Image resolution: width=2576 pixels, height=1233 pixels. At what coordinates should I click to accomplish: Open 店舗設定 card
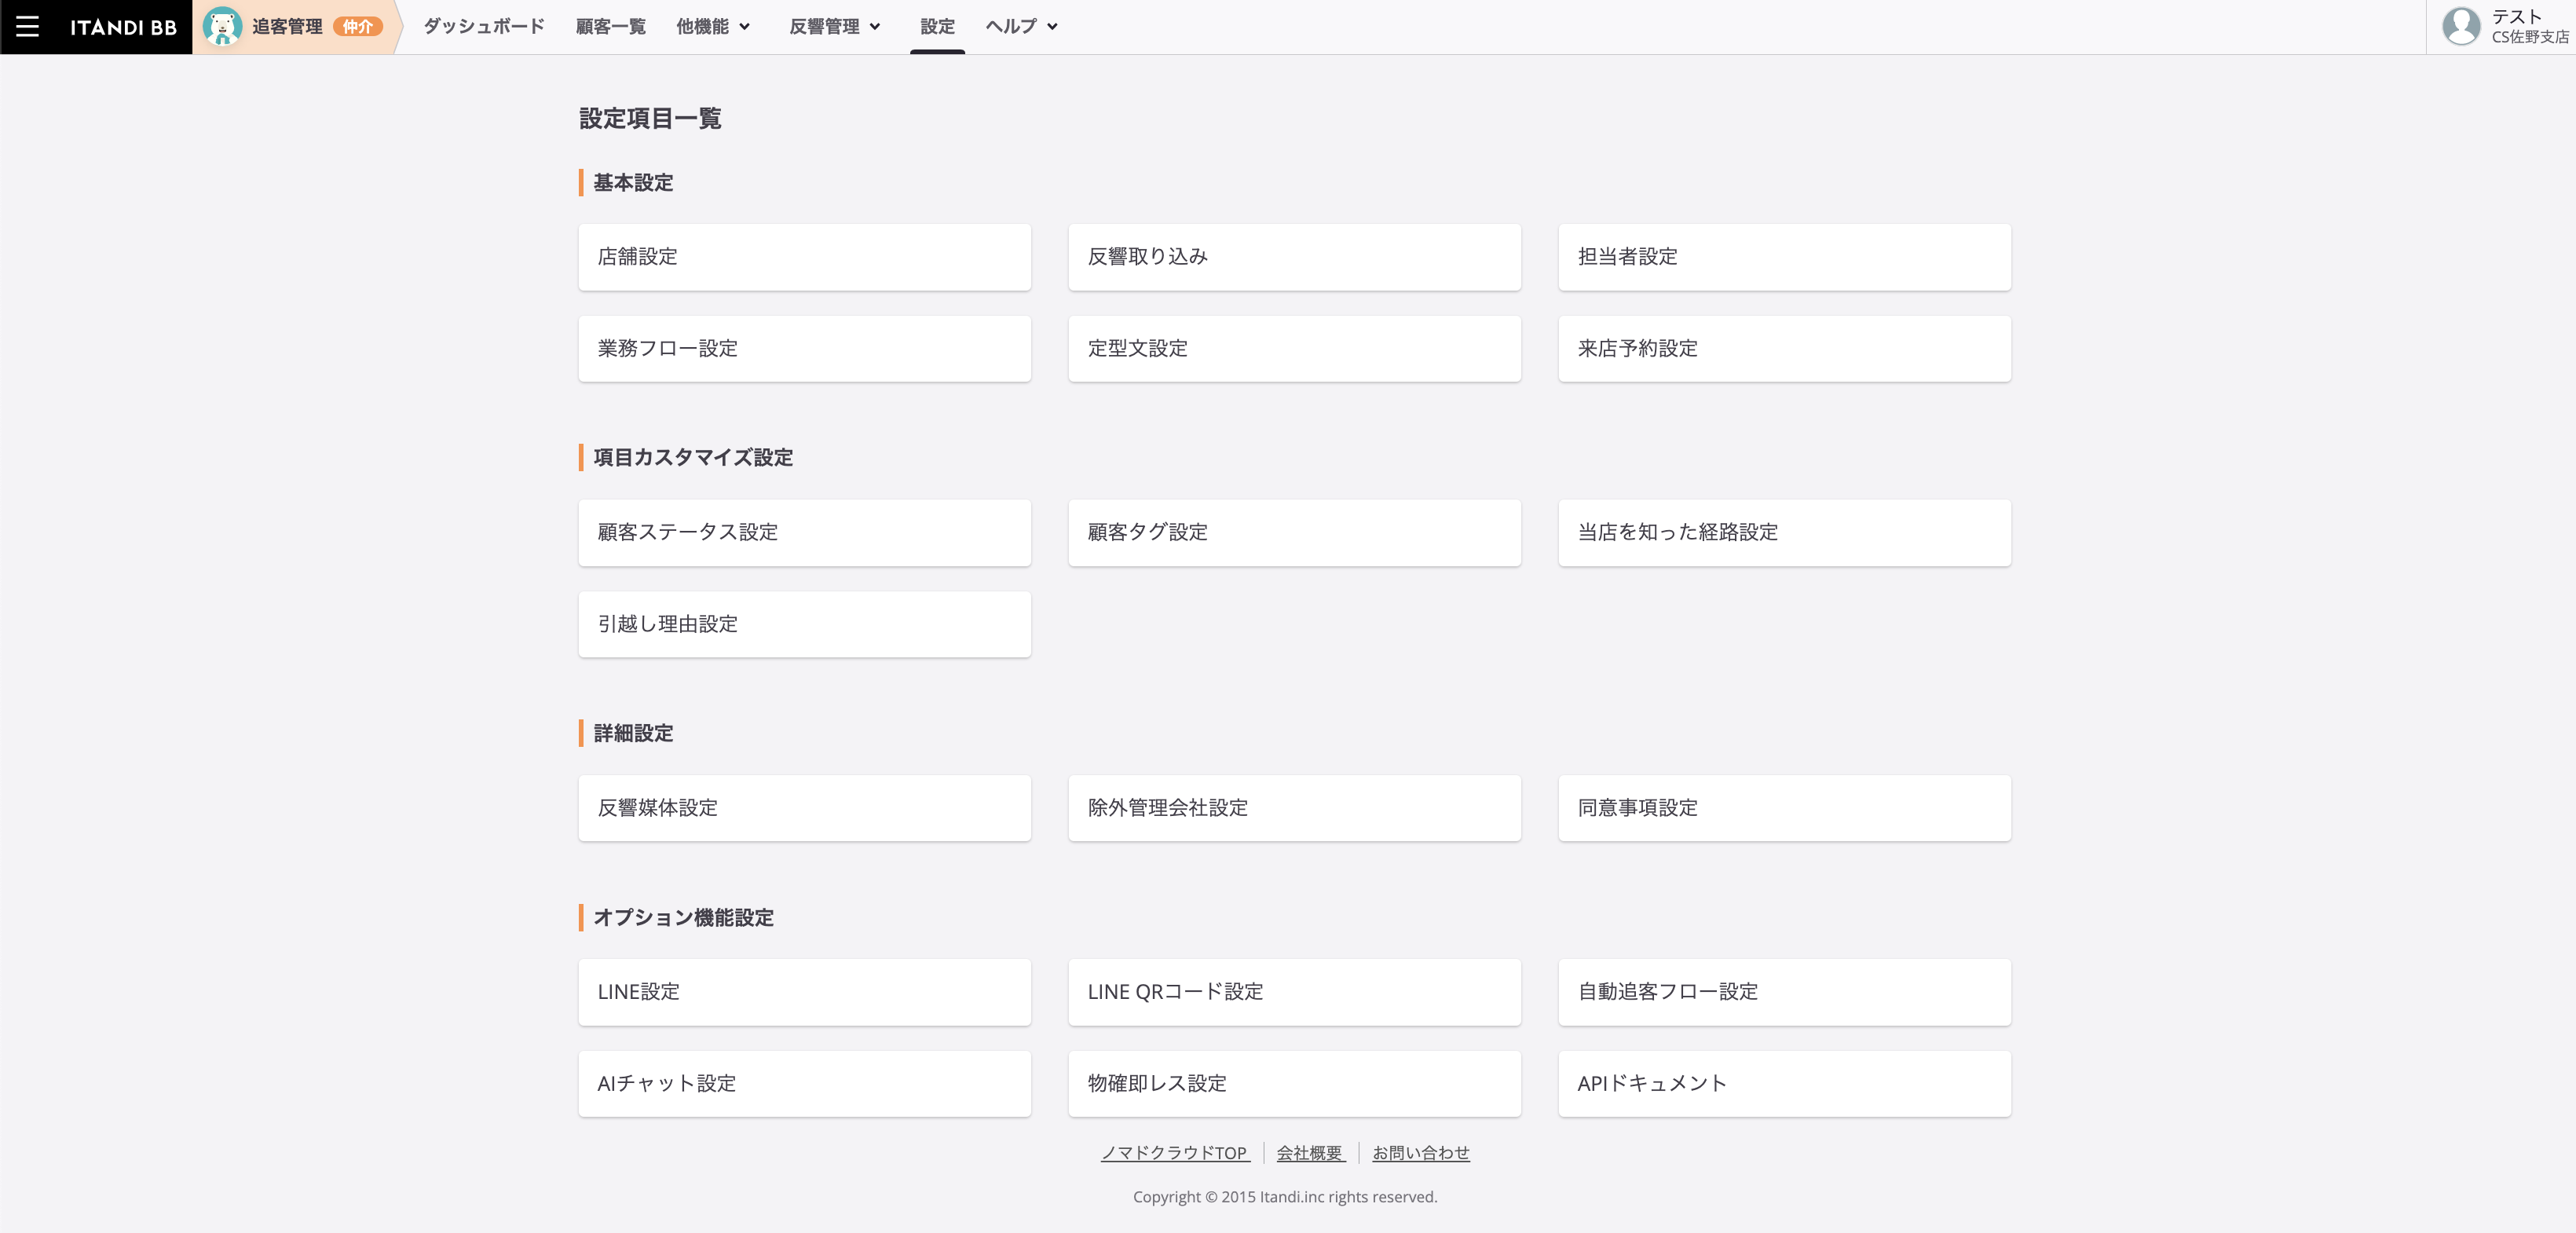804,257
